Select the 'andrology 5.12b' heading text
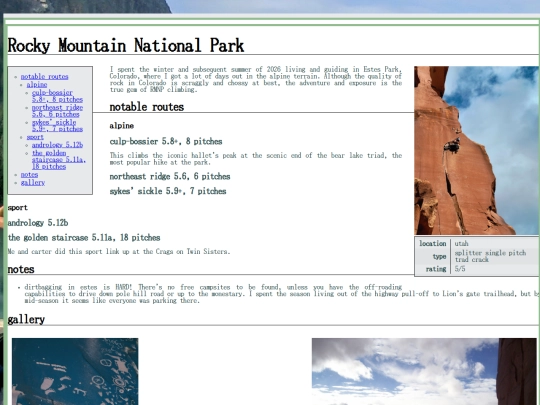The width and height of the screenshot is (540, 405). click(x=38, y=223)
